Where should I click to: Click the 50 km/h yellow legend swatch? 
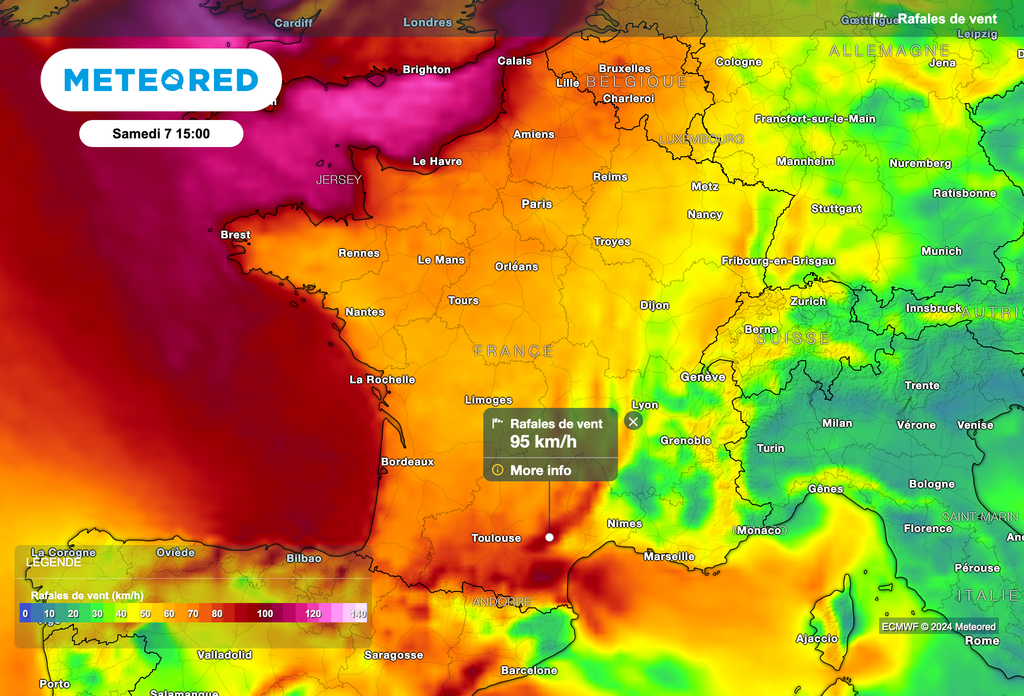[145, 614]
